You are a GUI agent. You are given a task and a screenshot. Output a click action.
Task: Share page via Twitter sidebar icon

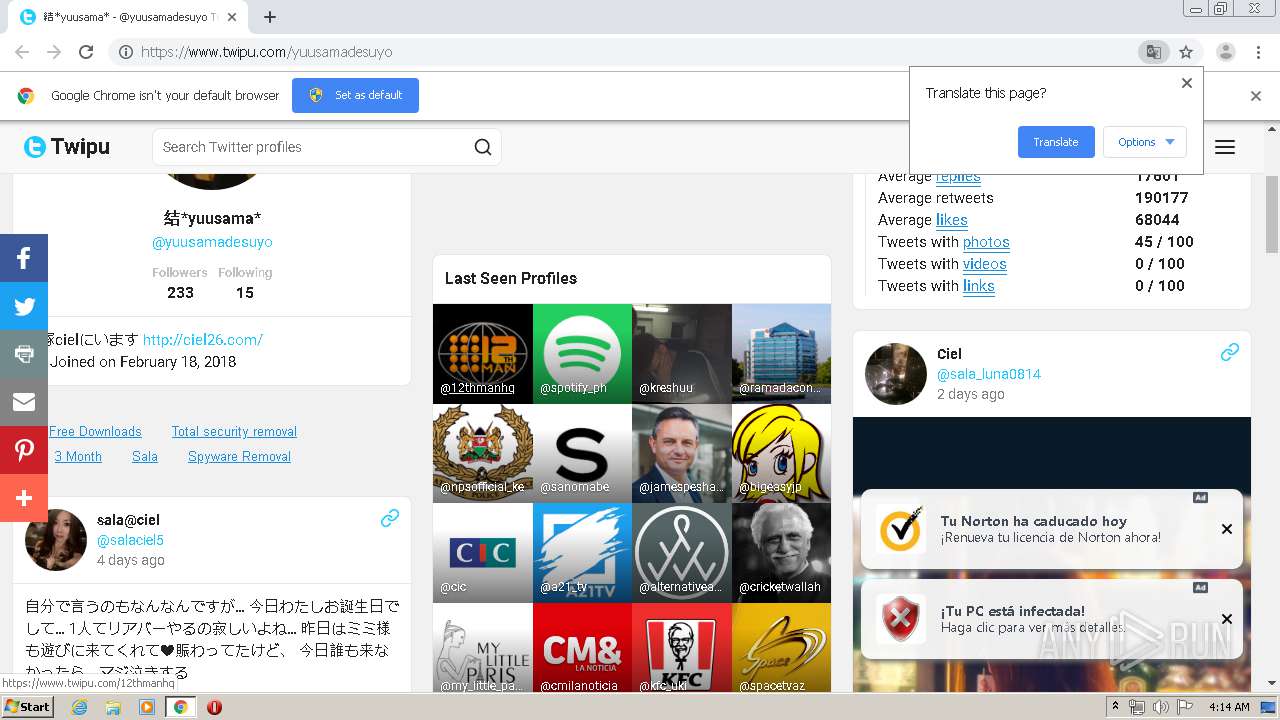point(24,306)
